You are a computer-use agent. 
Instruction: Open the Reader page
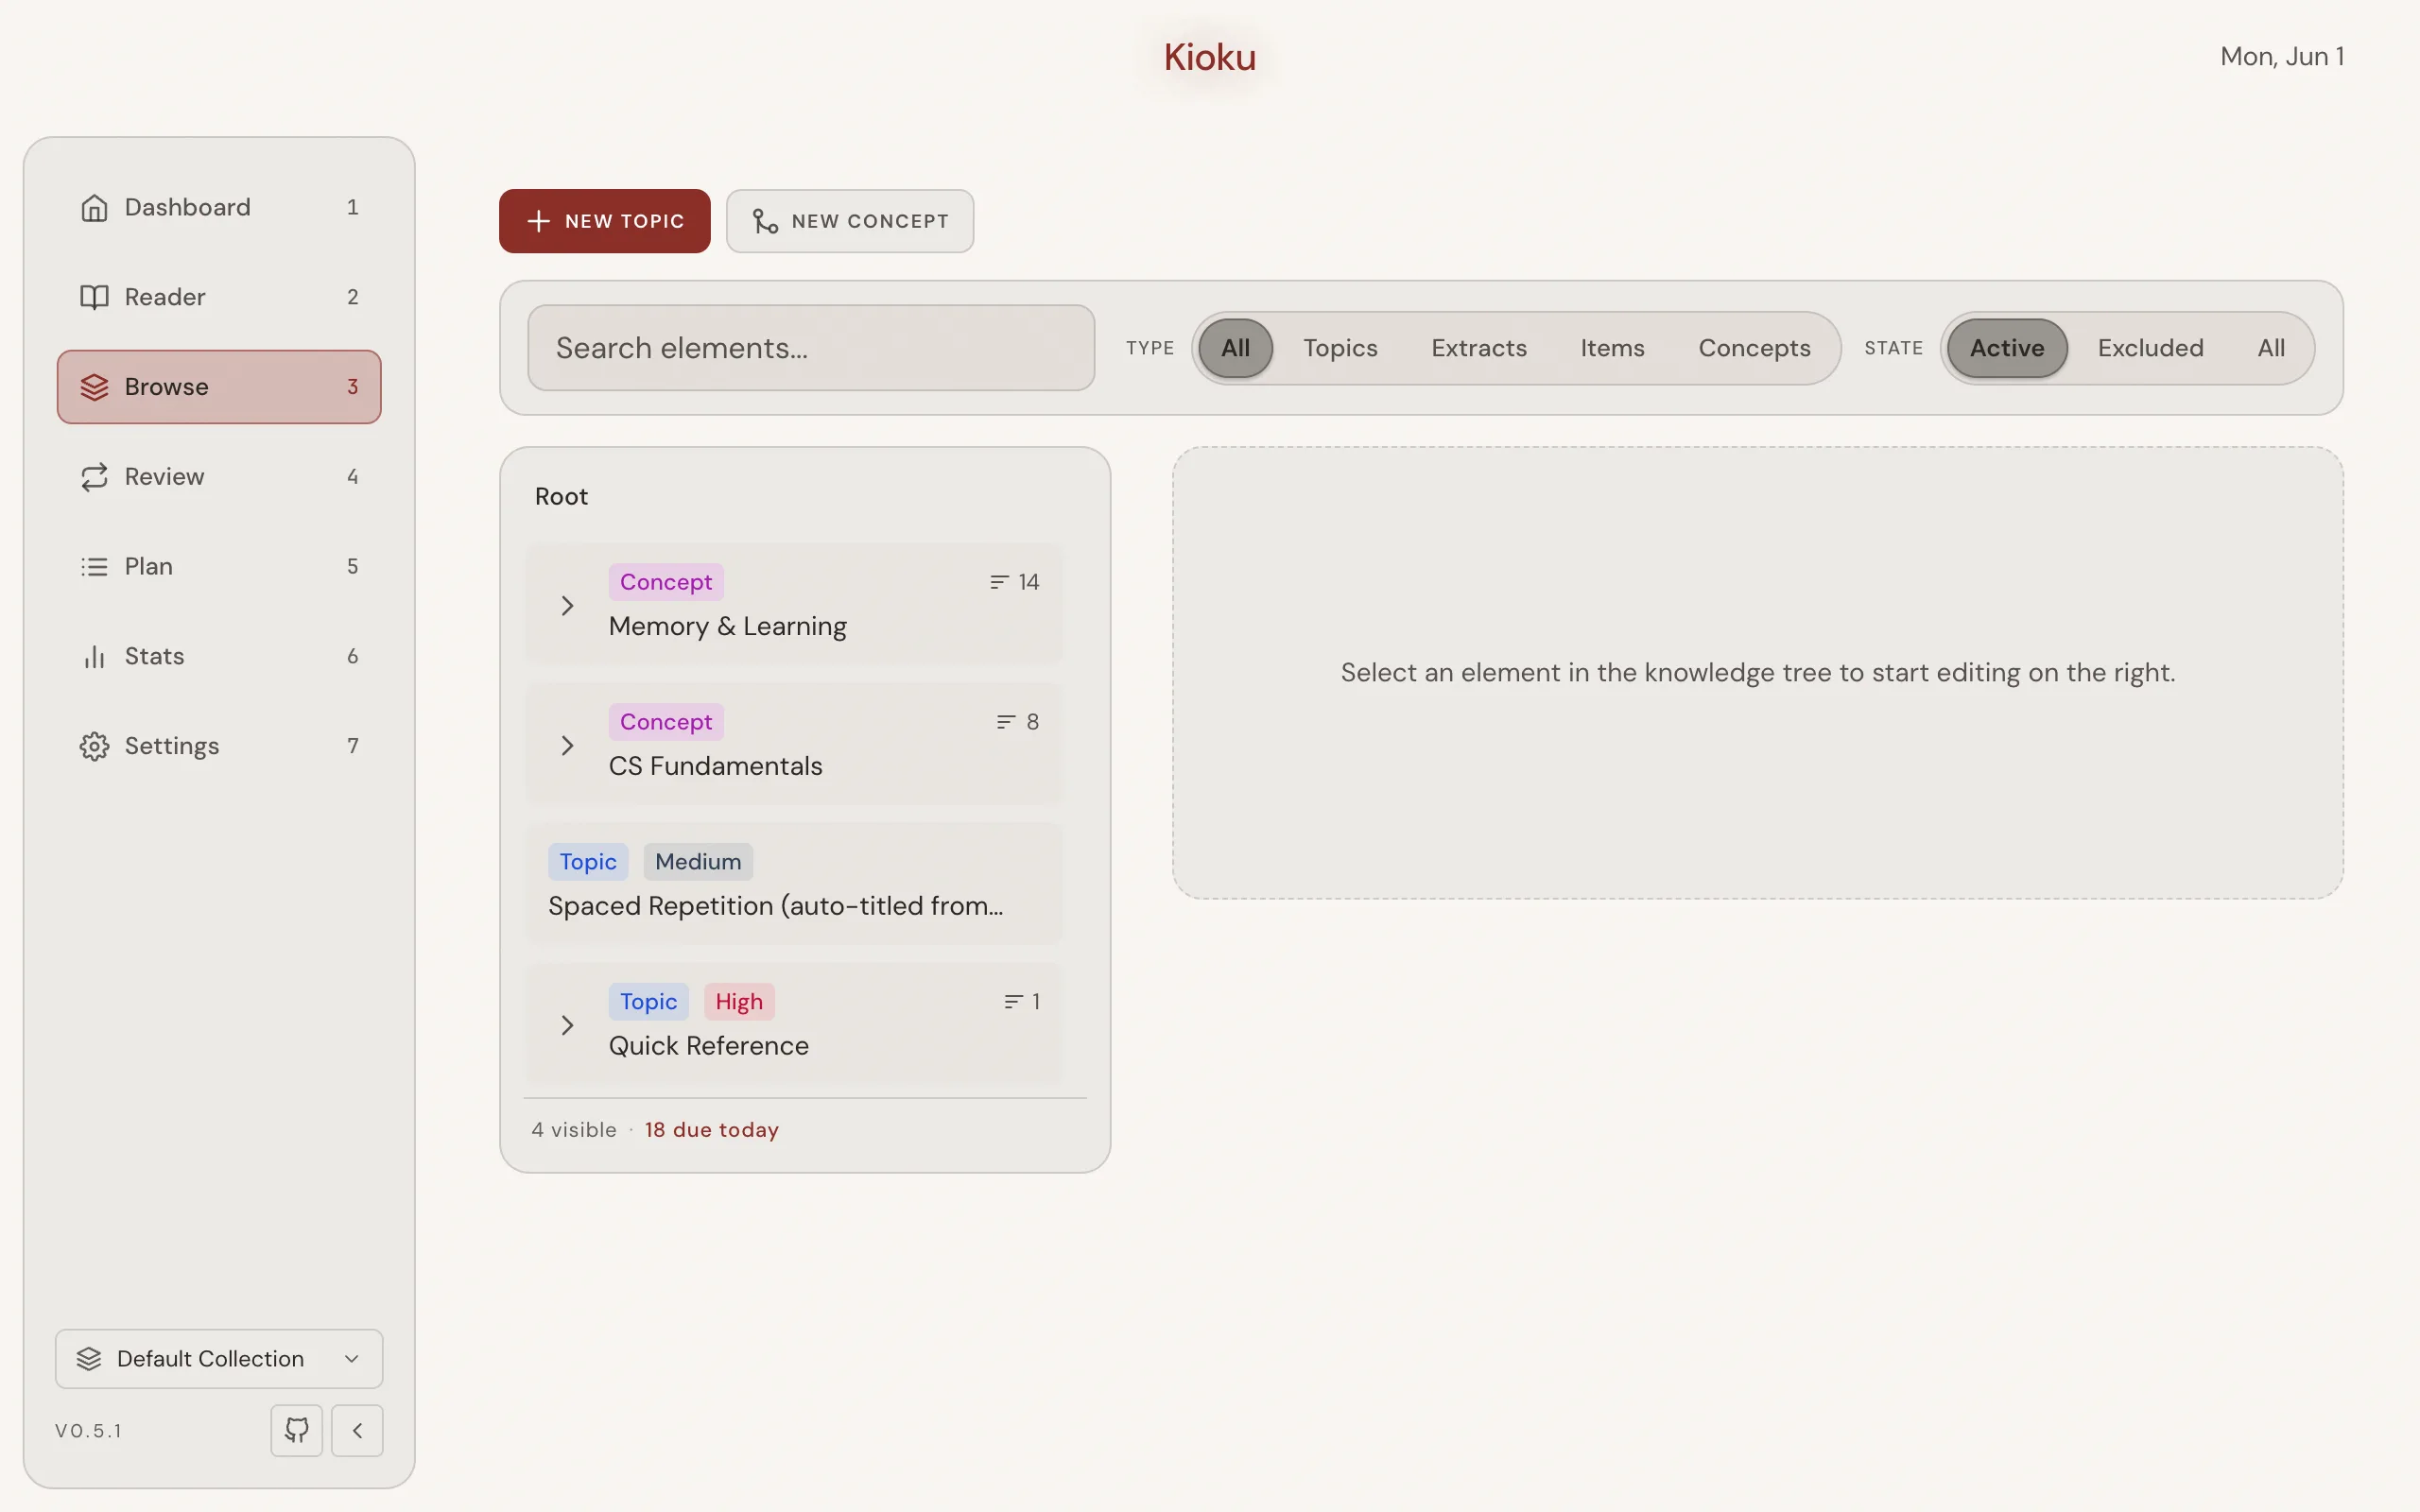(219, 297)
